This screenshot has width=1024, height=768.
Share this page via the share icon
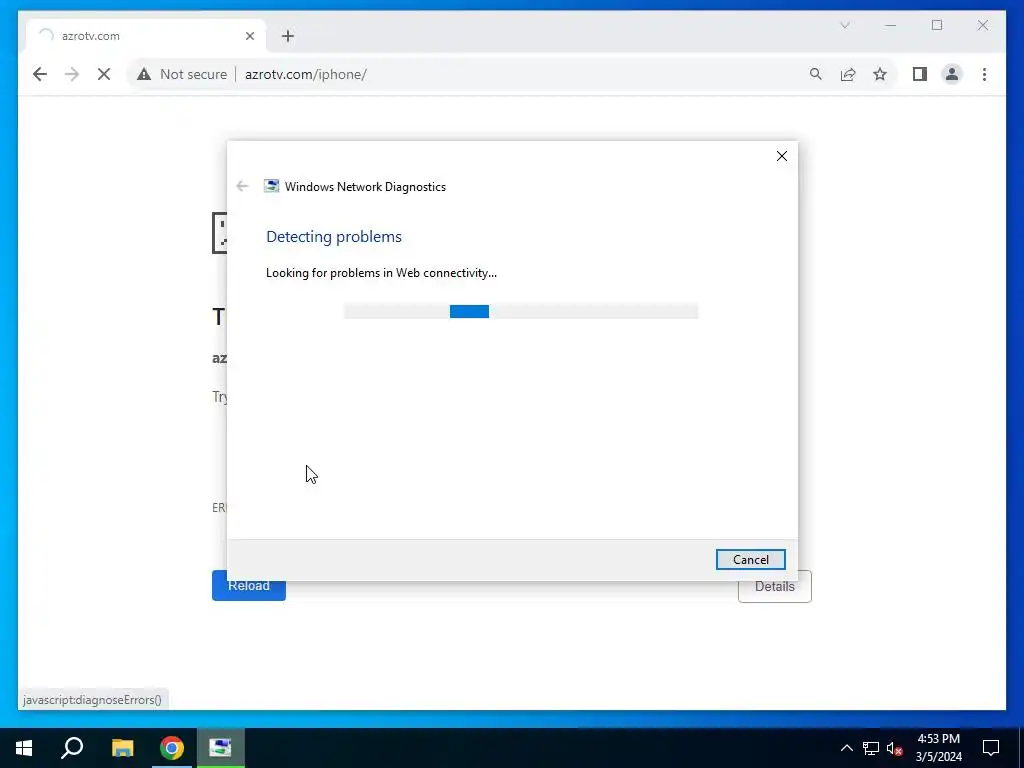[x=848, y=74]
